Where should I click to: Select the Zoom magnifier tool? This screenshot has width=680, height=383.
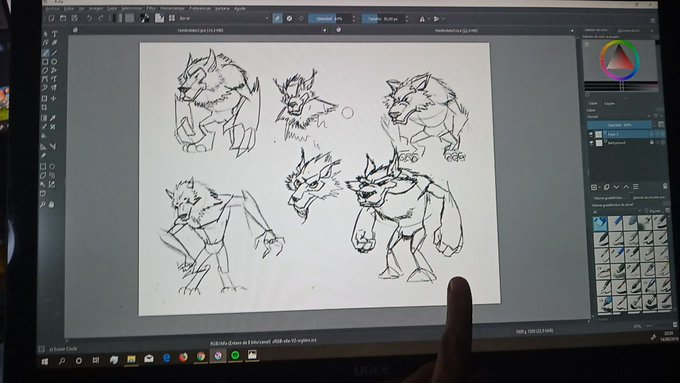(x=42, y=204)
